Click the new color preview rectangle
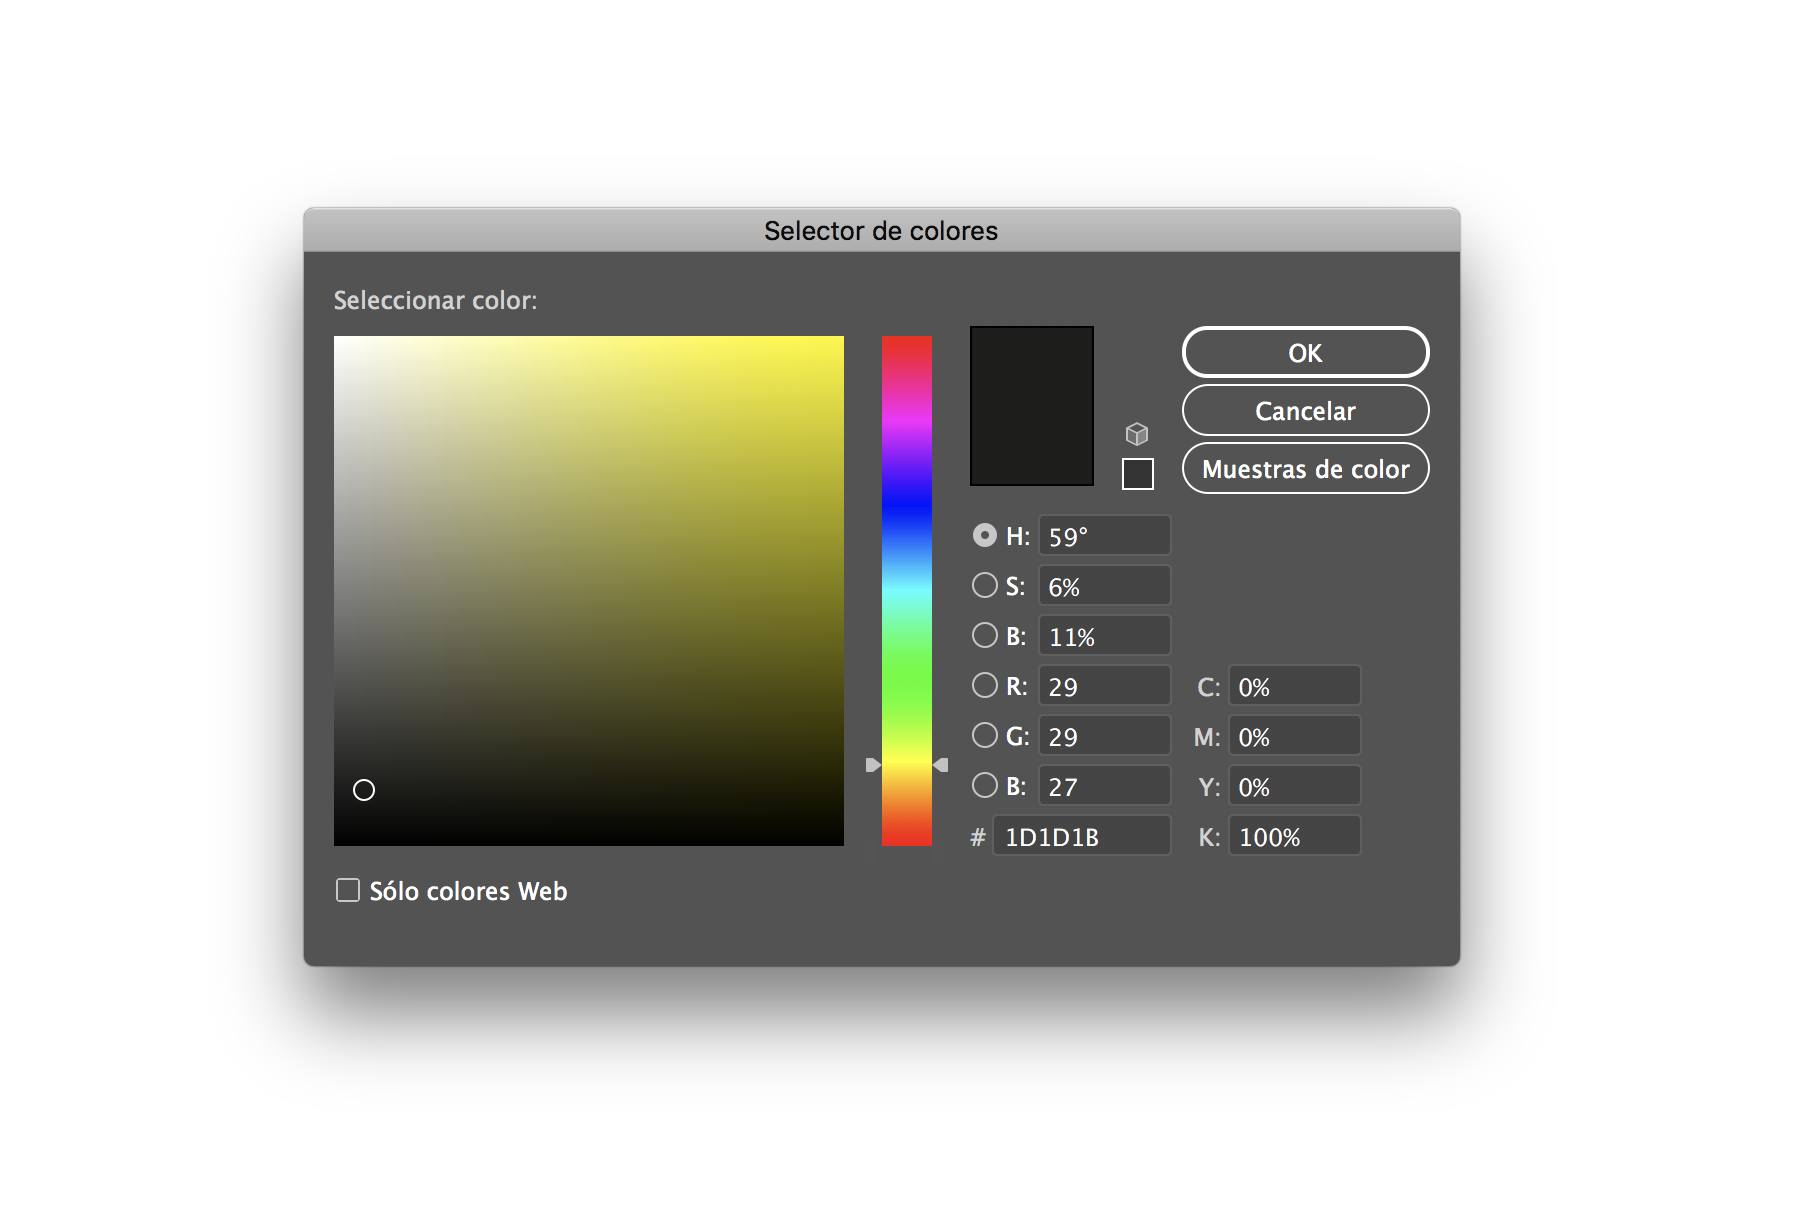Viewport: 1798px width, 1212px height. click(1031, 404)
